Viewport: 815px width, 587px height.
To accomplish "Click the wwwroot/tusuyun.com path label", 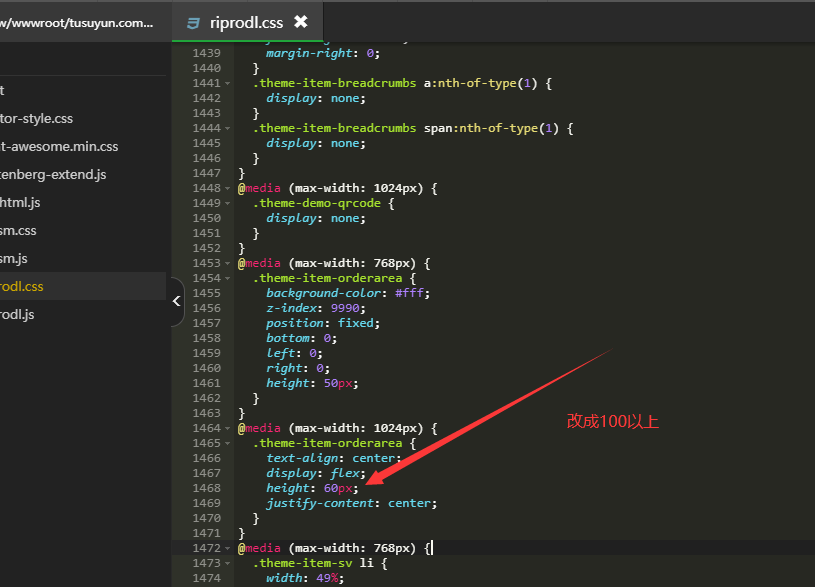I will [x=76, y=23].
